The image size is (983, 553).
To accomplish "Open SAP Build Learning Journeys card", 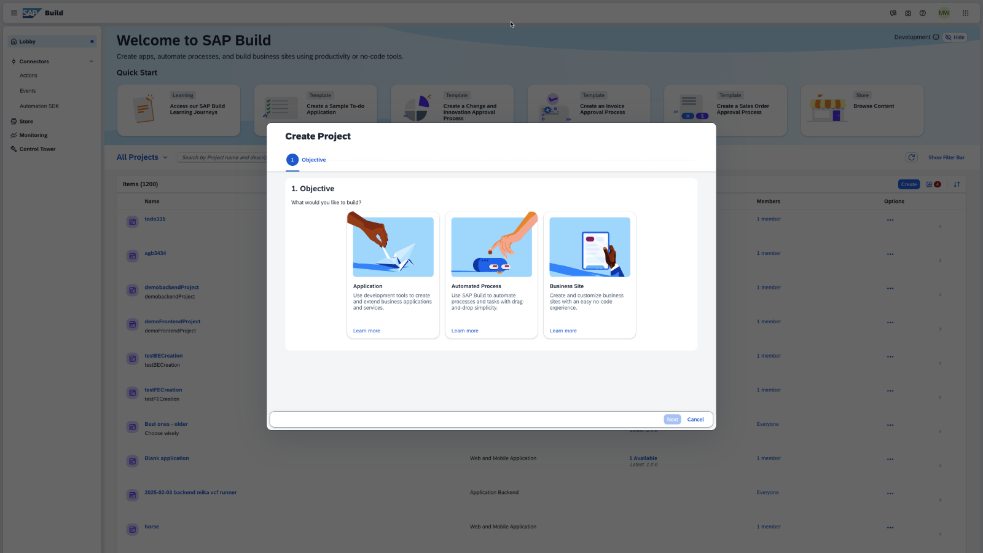I will [179, 110].
